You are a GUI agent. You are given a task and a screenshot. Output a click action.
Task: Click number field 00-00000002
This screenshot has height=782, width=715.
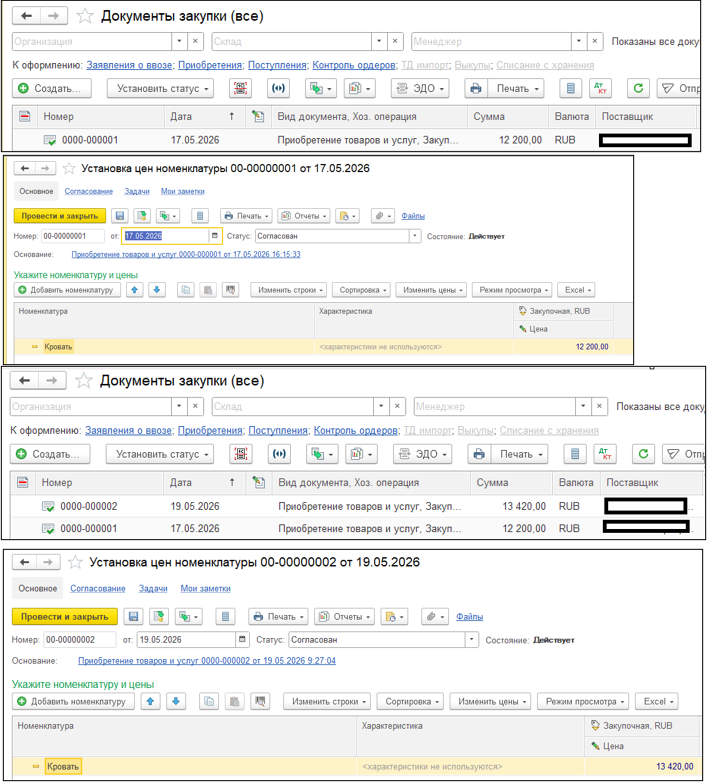[x=80, y=640]
